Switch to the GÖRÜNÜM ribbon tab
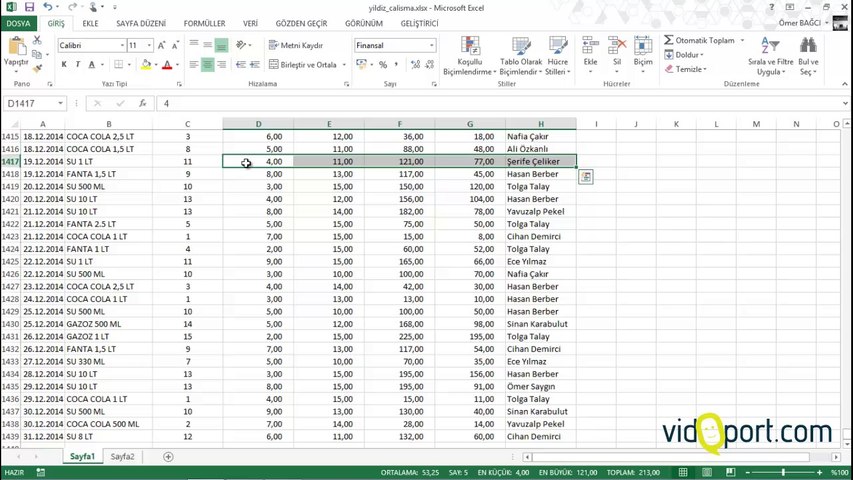This screenshot has height=480, width=853. [364, 23]
